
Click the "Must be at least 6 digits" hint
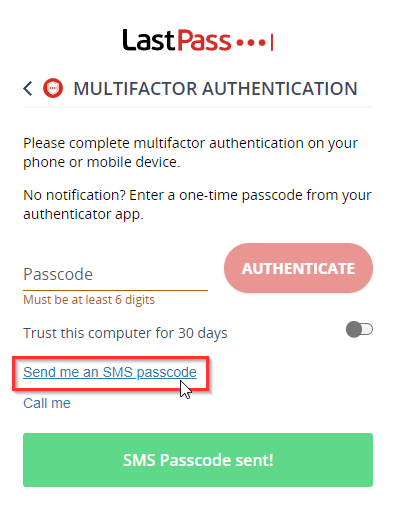coord(89,300)
